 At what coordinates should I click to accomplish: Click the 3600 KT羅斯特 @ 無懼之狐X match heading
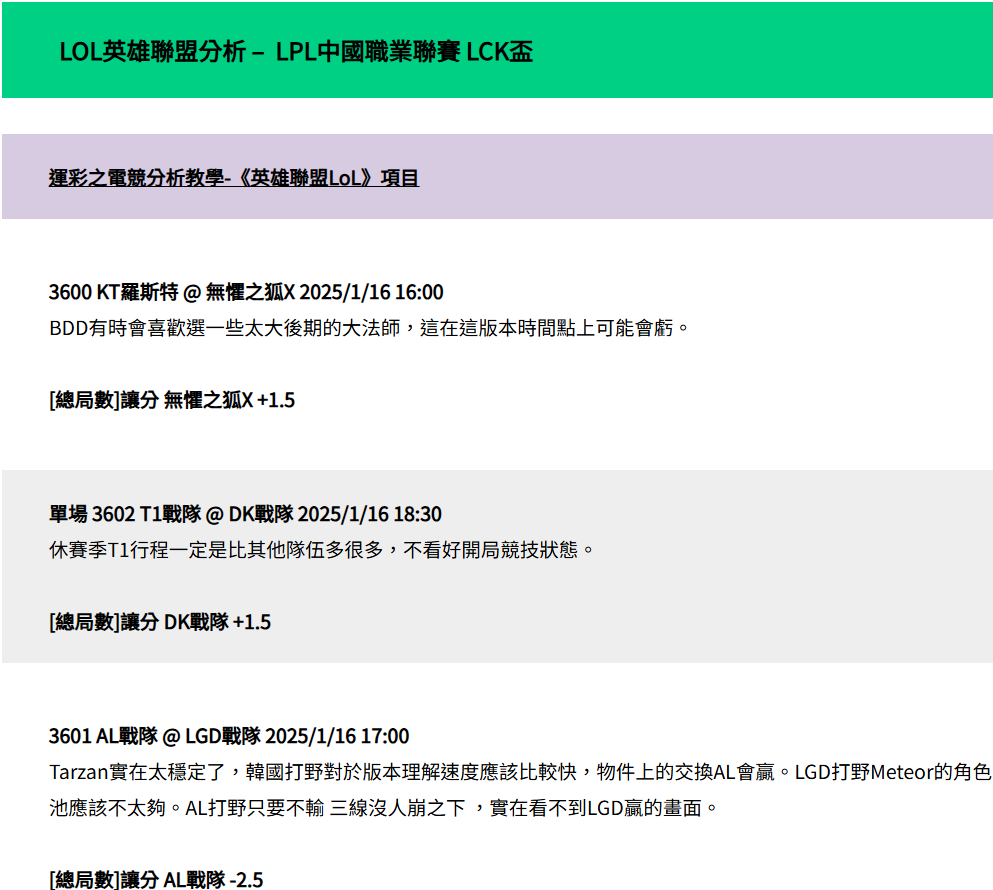(x=246, y=292)
